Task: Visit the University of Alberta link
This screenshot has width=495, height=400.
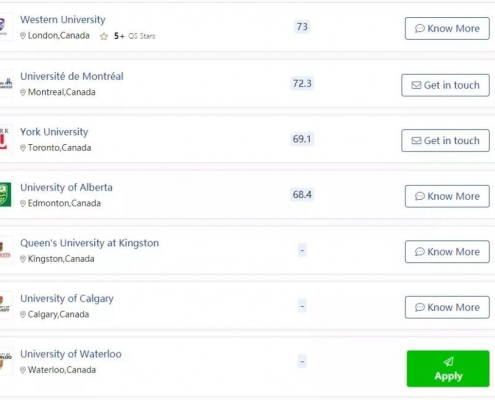Action: click(66, 187)
